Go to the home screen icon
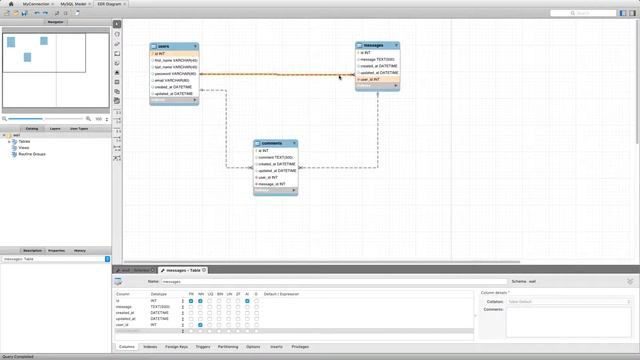This screenshot has width=640, height=360. [x=11, y=4]
